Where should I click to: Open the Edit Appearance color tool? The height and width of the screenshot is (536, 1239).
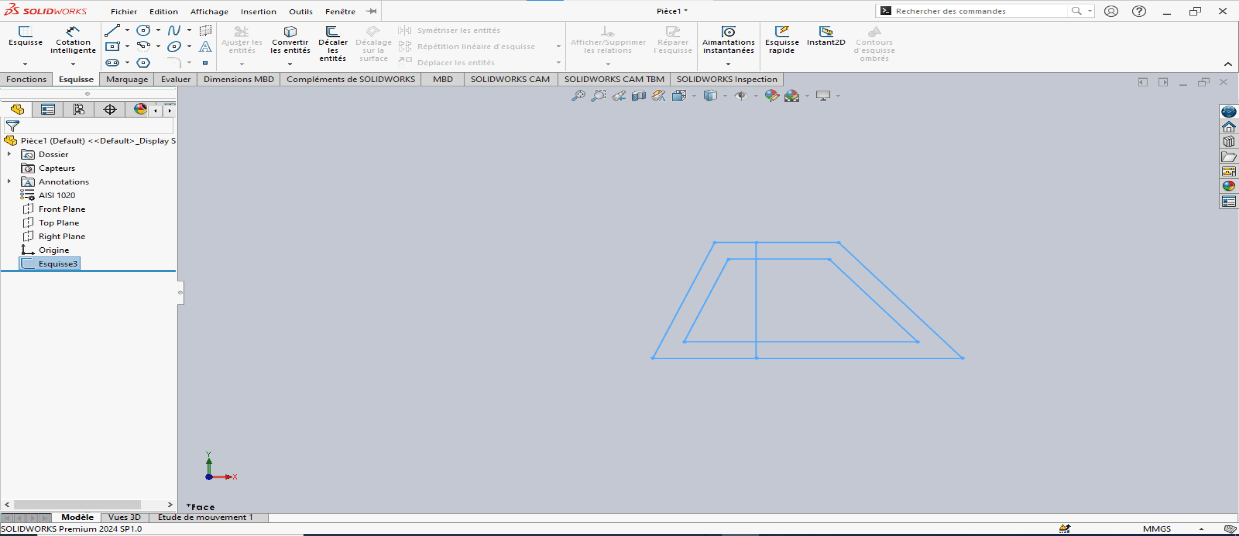click(x=771, y=96)
